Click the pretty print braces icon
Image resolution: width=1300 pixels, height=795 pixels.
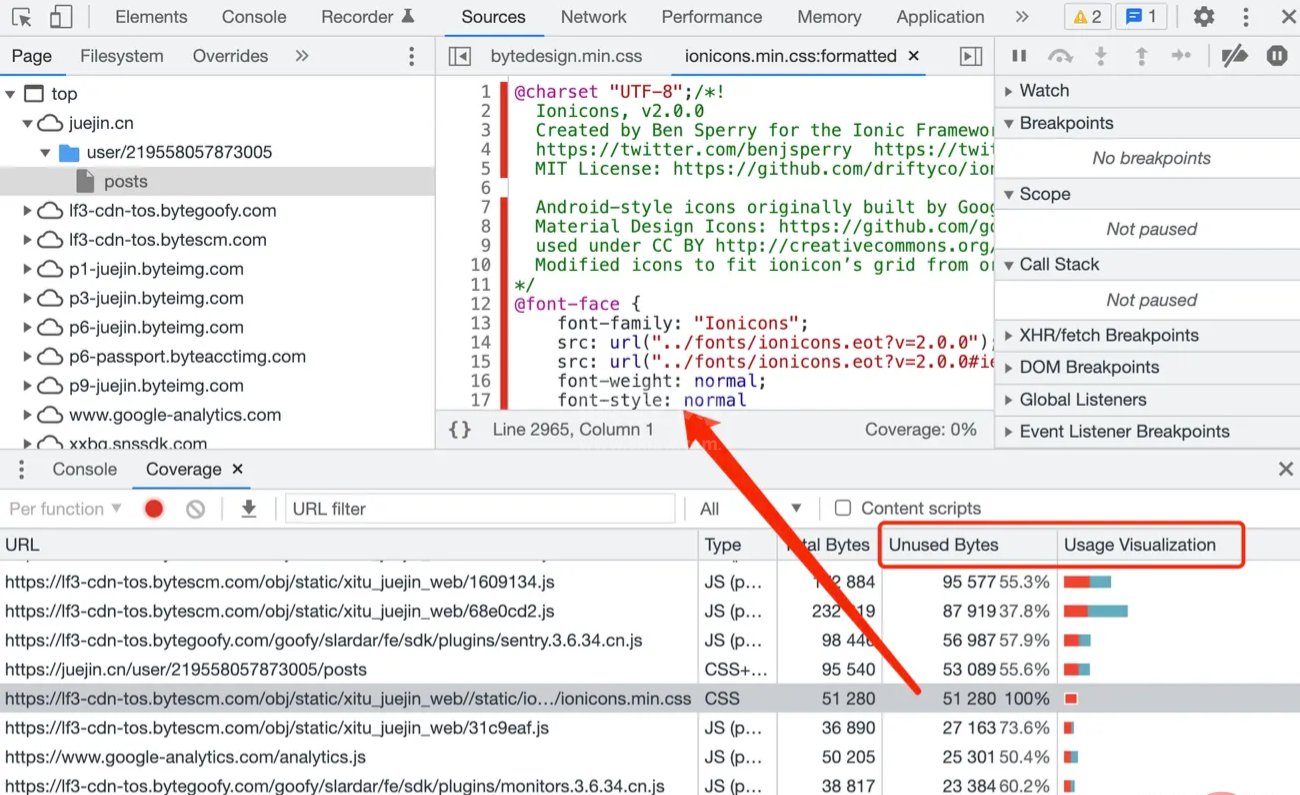point(460,429)
